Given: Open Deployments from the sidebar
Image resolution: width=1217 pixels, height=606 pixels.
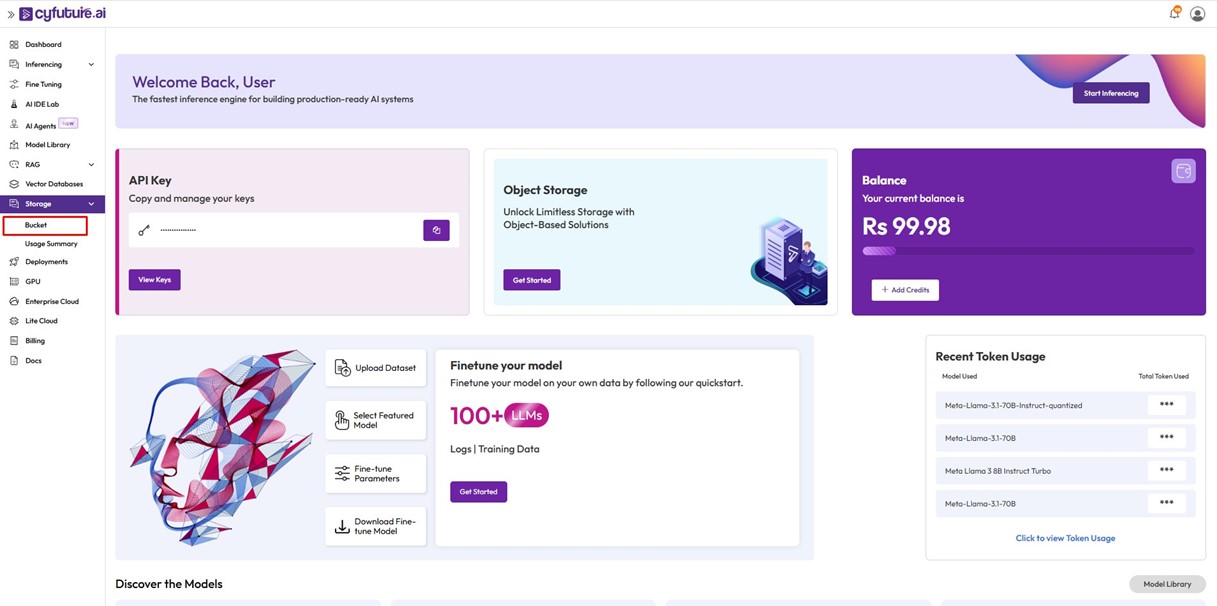Looking at the screenshot, I should [46, 262].
